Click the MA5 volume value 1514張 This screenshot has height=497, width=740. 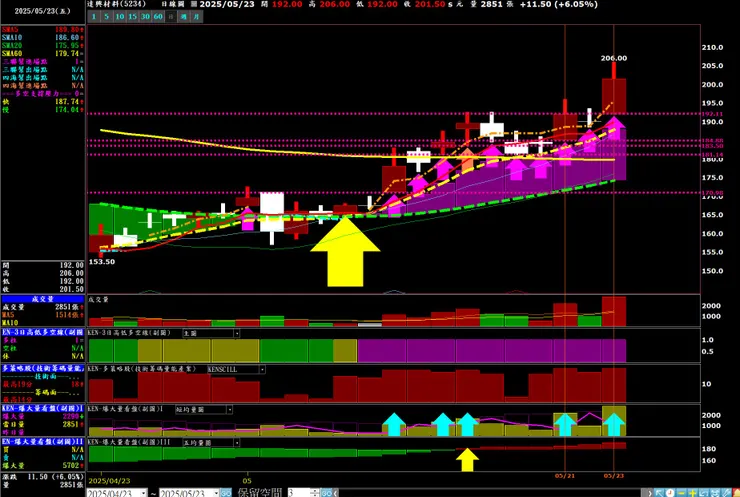[69, 315]
